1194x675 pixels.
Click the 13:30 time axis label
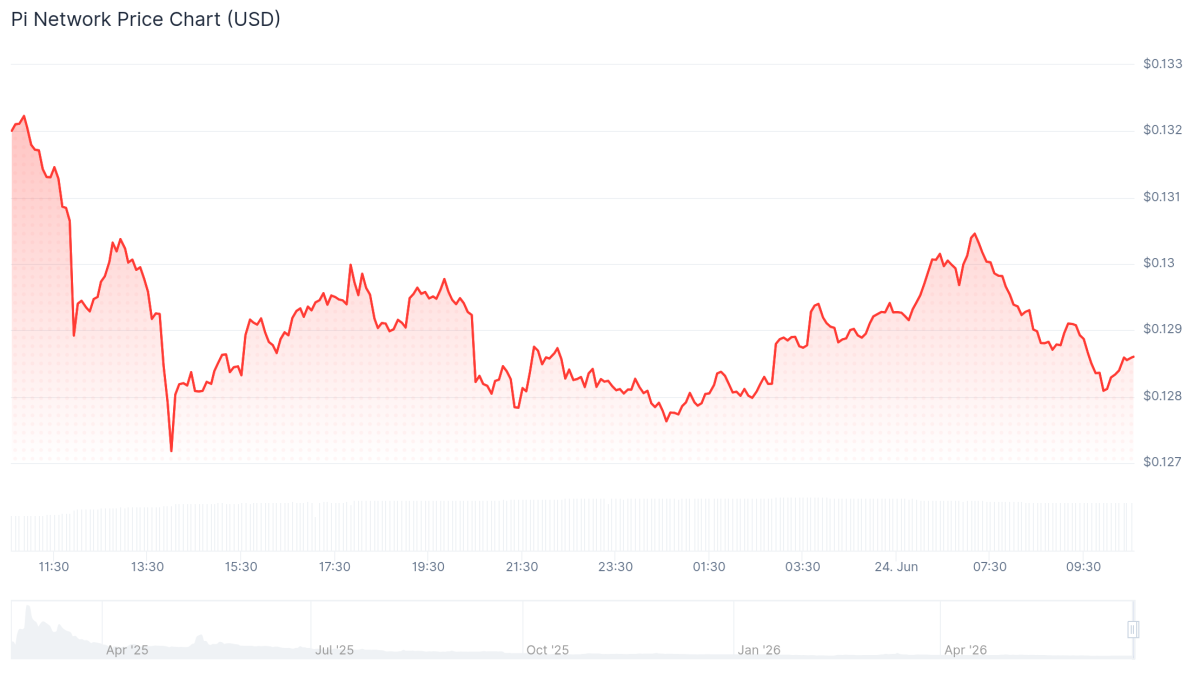coord(147,567)
